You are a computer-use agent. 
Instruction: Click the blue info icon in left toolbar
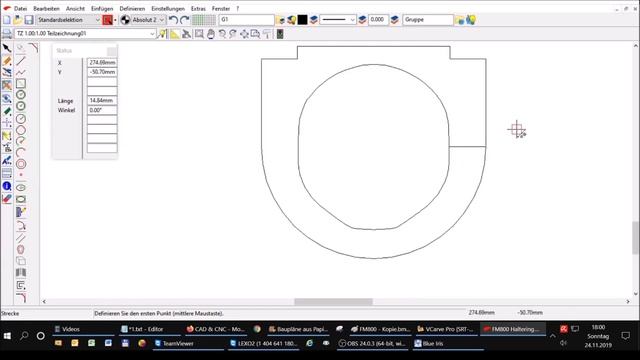(x=7, y=186)
